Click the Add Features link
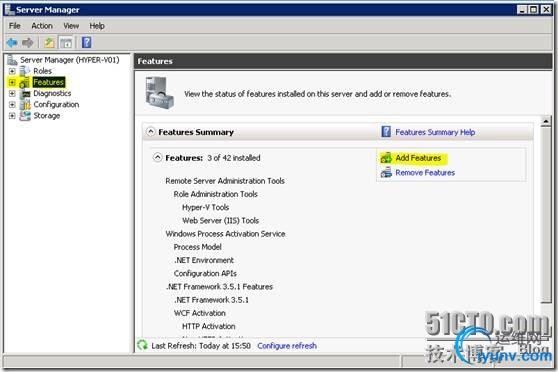The image size is (558, 372). (418, 158)
